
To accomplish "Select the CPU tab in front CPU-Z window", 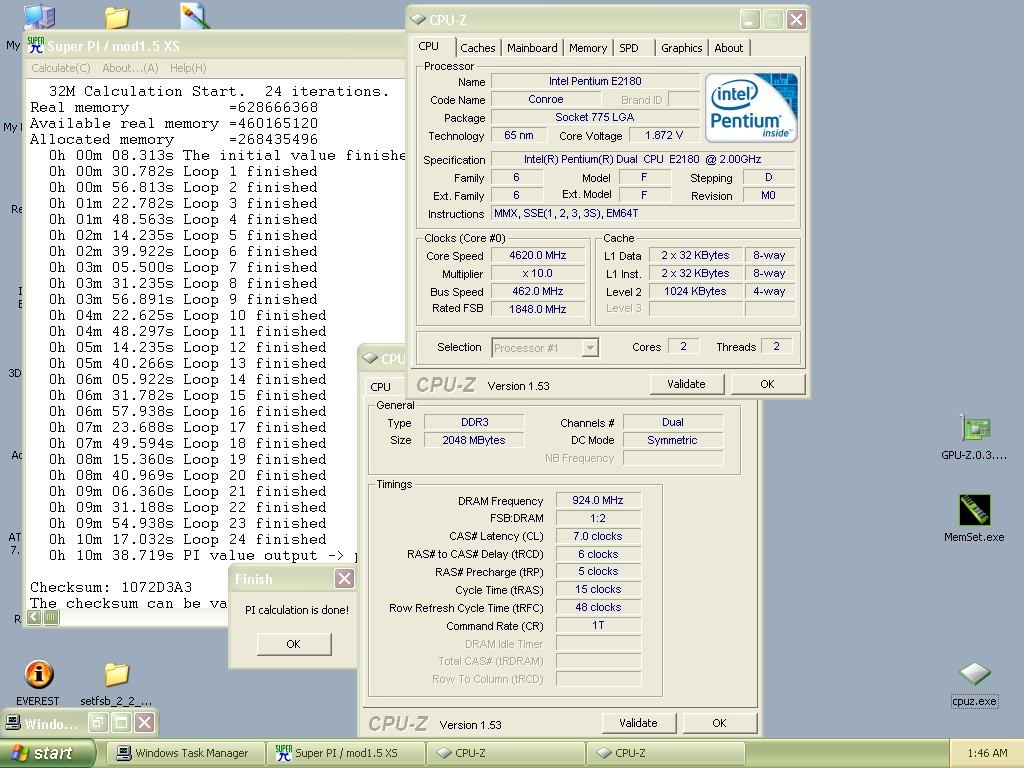I will click(428, 46).
